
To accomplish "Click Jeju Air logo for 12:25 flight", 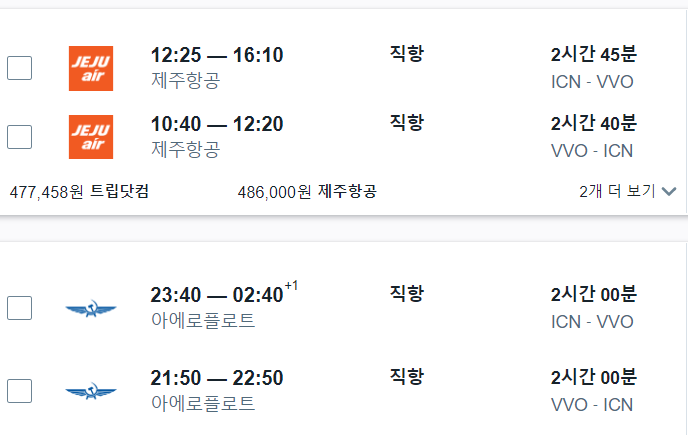I will point(90,68).
